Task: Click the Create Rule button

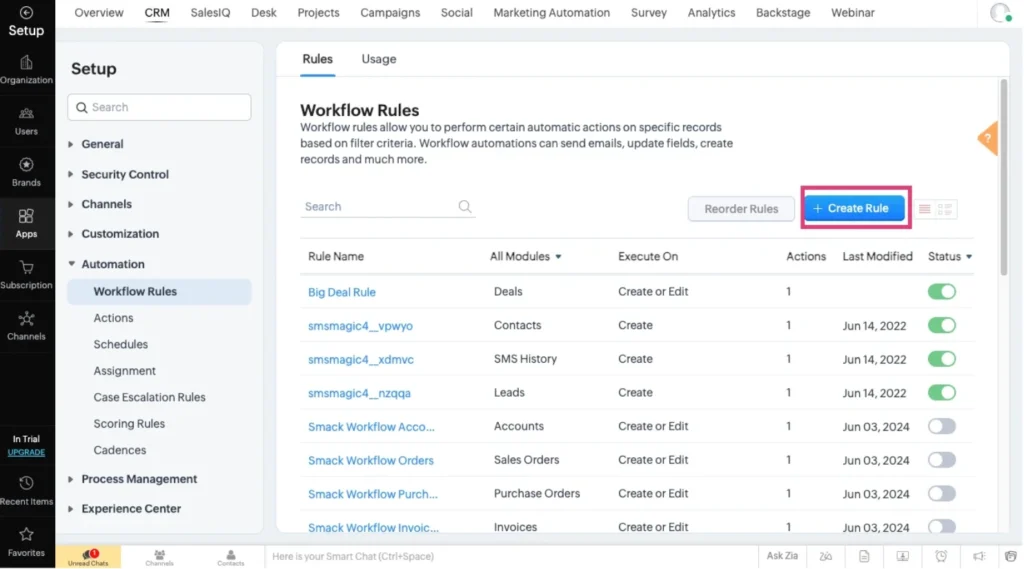Action: click(854, 208)
